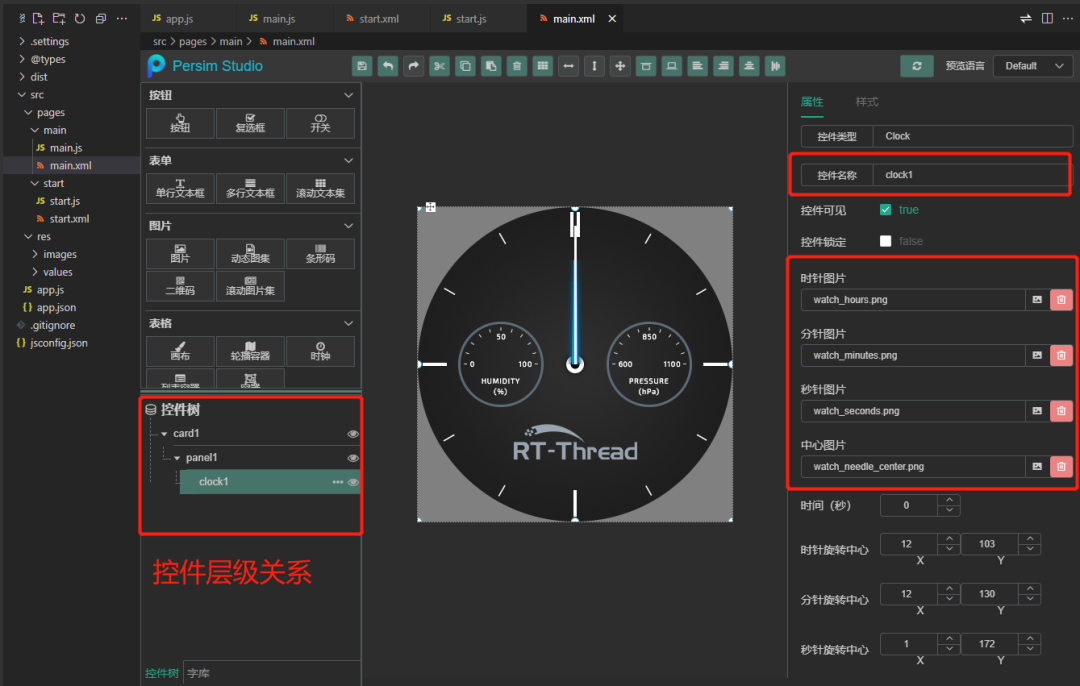This screenshot has height=686, width=1080.
Task: Open the Default language dropdown
Action: pos(1033,66)
